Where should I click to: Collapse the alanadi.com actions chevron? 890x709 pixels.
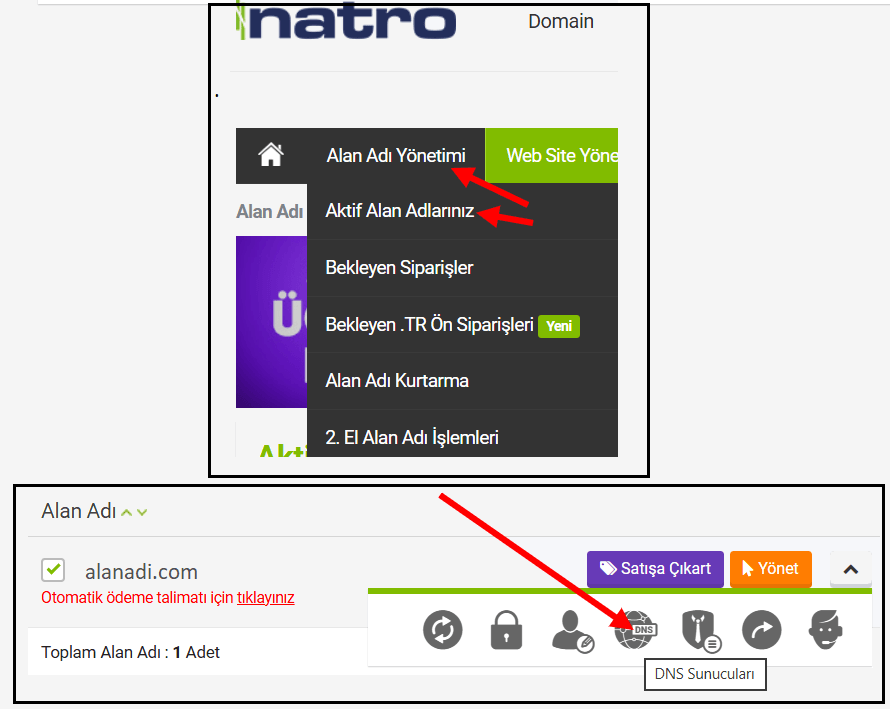[850, 569]
